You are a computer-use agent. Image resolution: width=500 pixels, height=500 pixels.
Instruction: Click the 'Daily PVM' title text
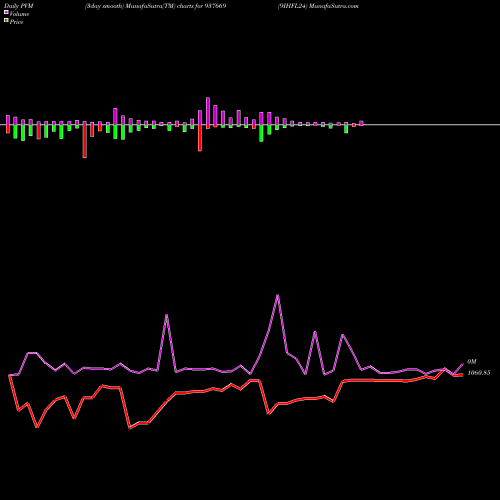pyautogui.click(x=19, y=6)
